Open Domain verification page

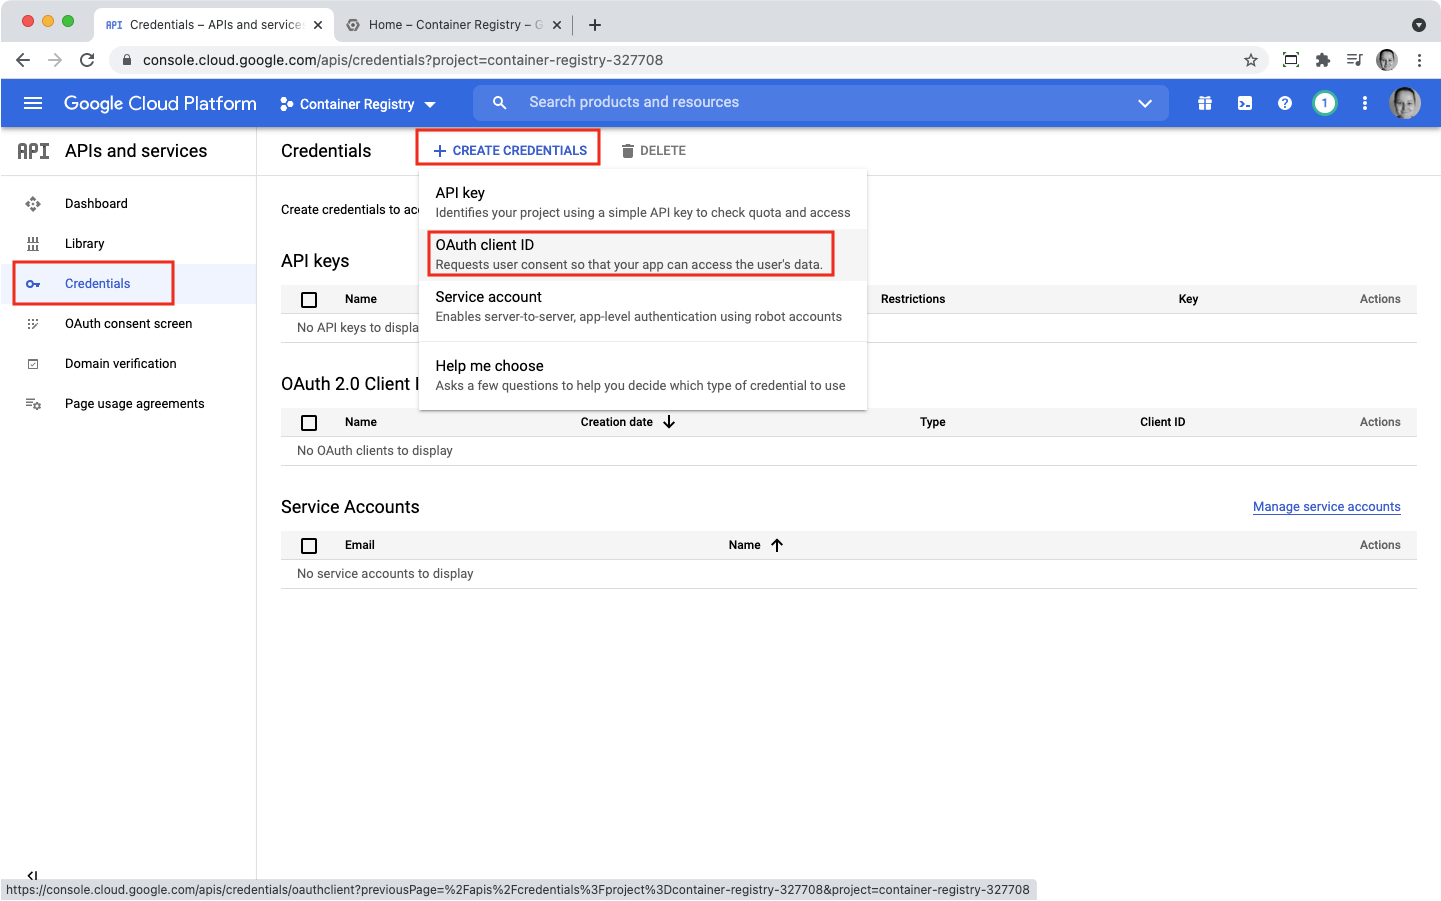click(x=120, y=364)
